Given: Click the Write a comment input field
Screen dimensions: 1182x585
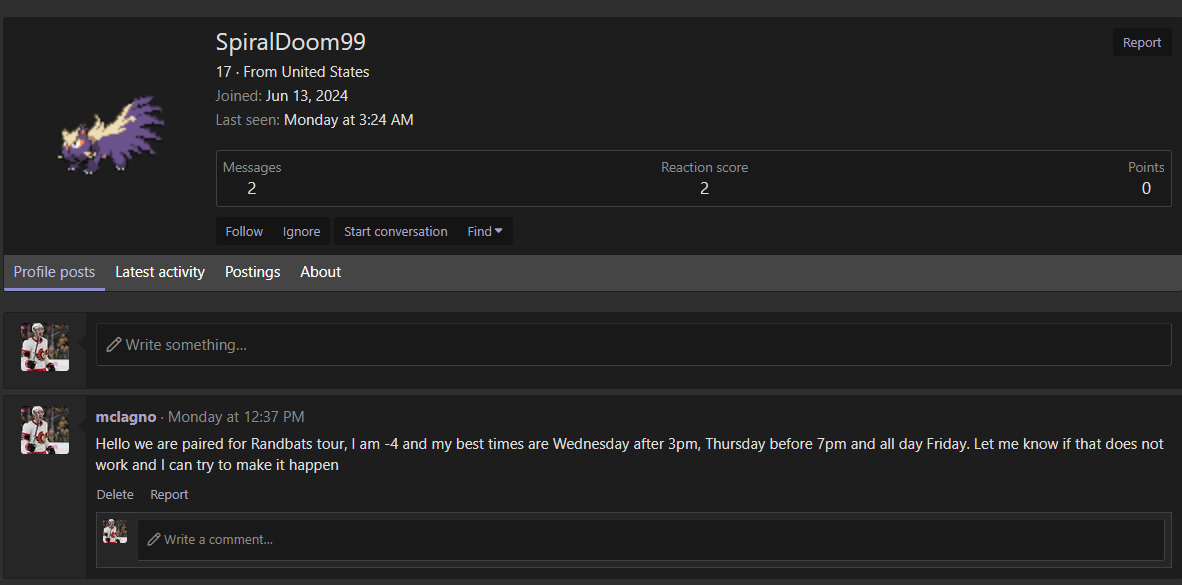Looking at the screenshot, I should click(x=651, y=540).
